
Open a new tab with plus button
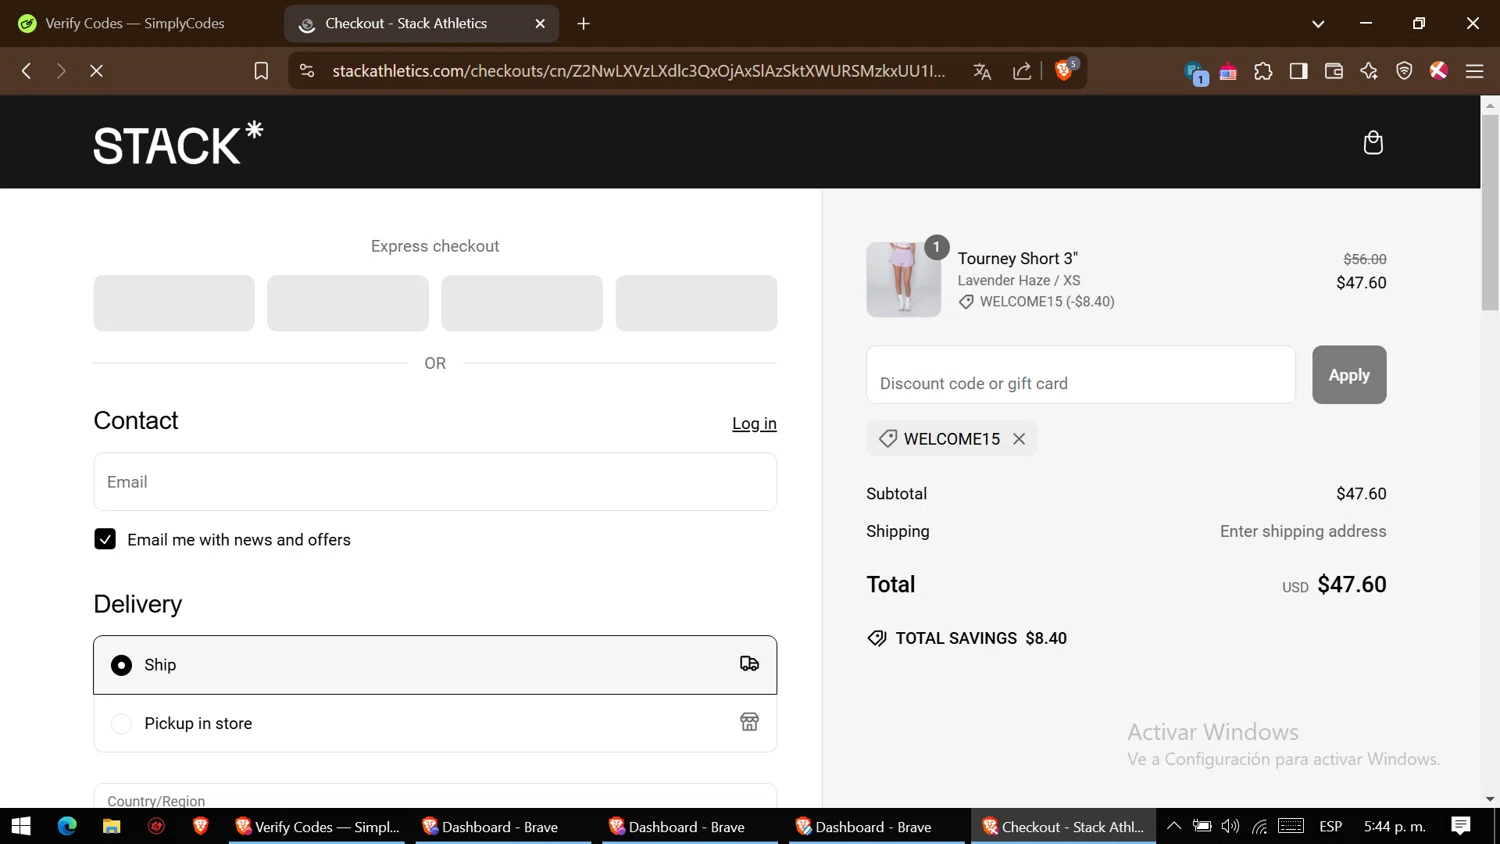coord(584,23)
